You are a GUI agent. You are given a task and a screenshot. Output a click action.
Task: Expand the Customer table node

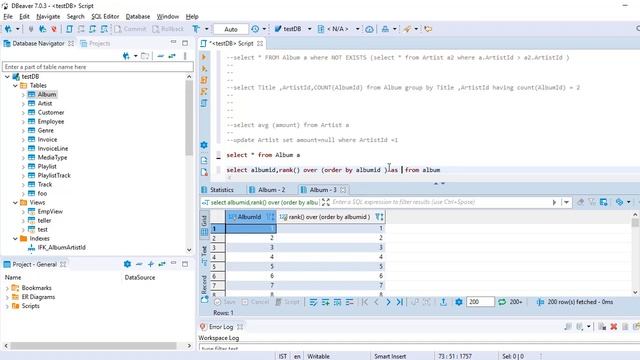point(23,113)
